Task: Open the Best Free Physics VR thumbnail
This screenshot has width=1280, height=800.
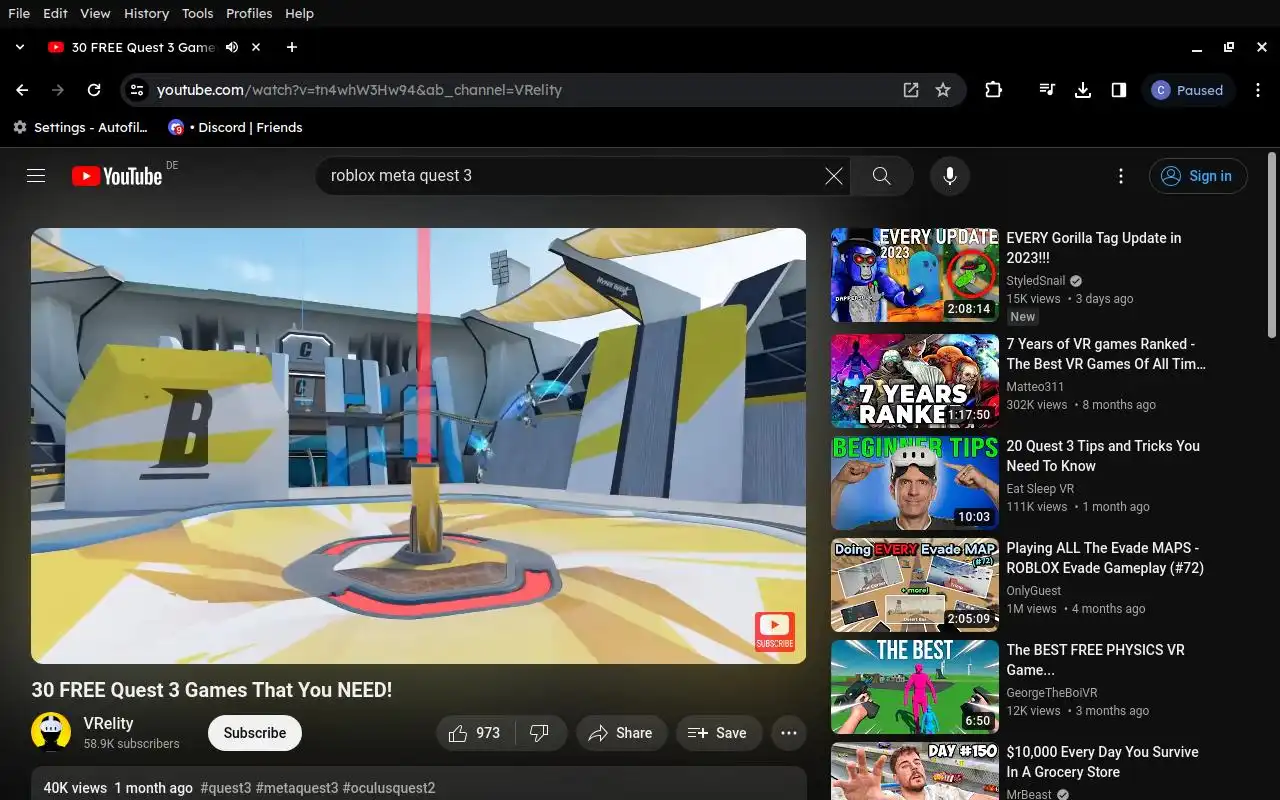Action: pyautogui.click(x=915, y=687)
